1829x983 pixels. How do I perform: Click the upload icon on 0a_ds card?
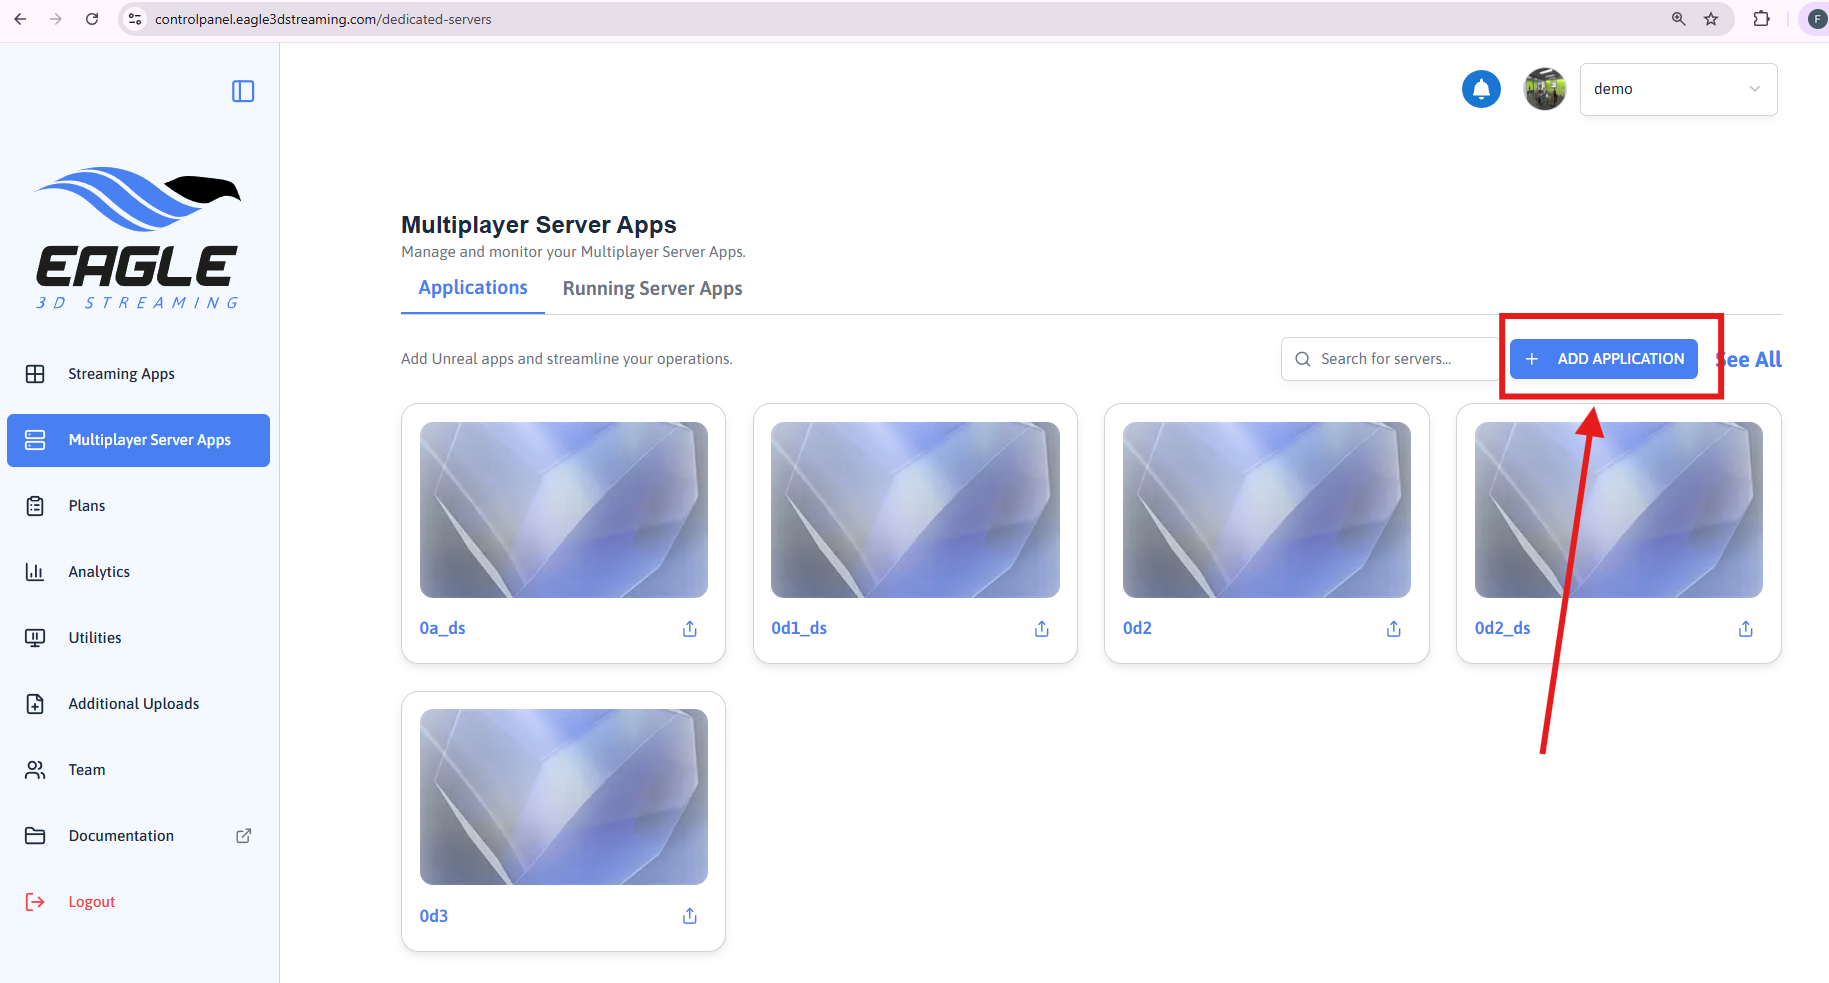(690, 629)
